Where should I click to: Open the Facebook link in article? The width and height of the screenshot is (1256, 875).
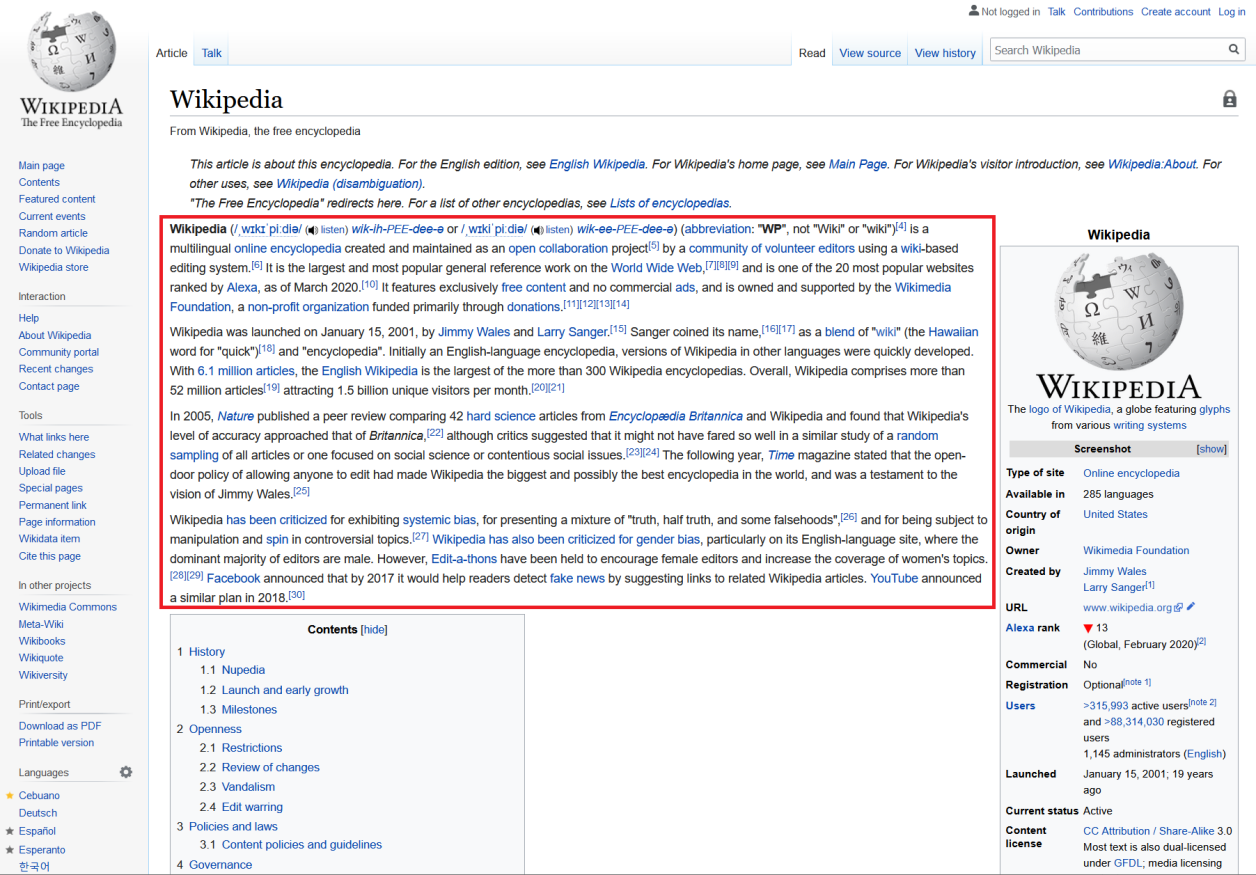coord(233,579)
